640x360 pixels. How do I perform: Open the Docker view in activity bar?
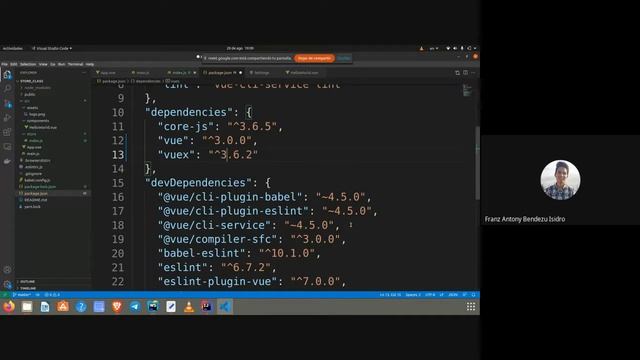click(x=7, y=161)
